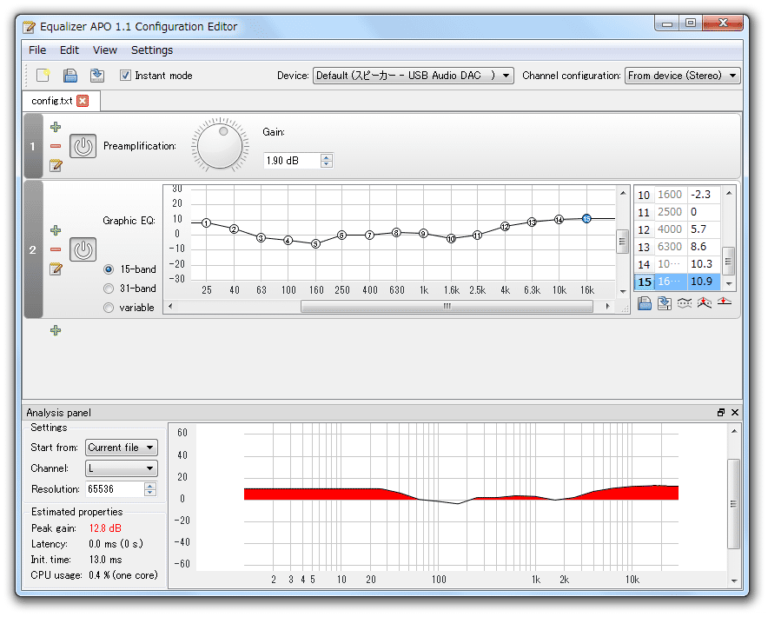Click the Save As icon in top toolbar
The image size is (768, 617).
(x=96, y=75)
